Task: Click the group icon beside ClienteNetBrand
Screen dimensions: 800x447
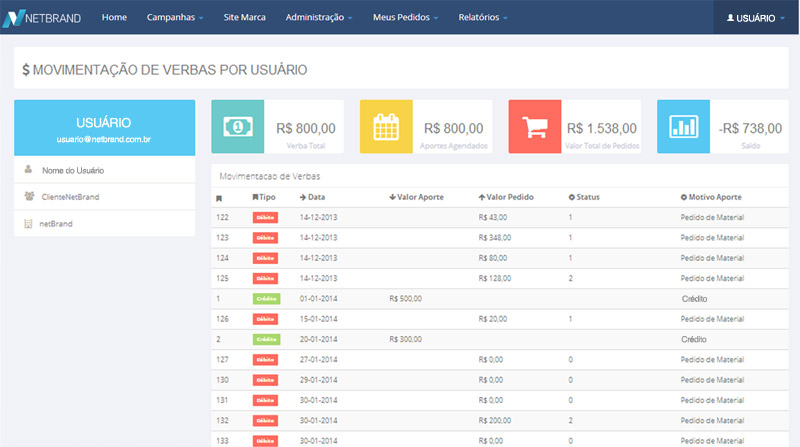Action: 29,196
